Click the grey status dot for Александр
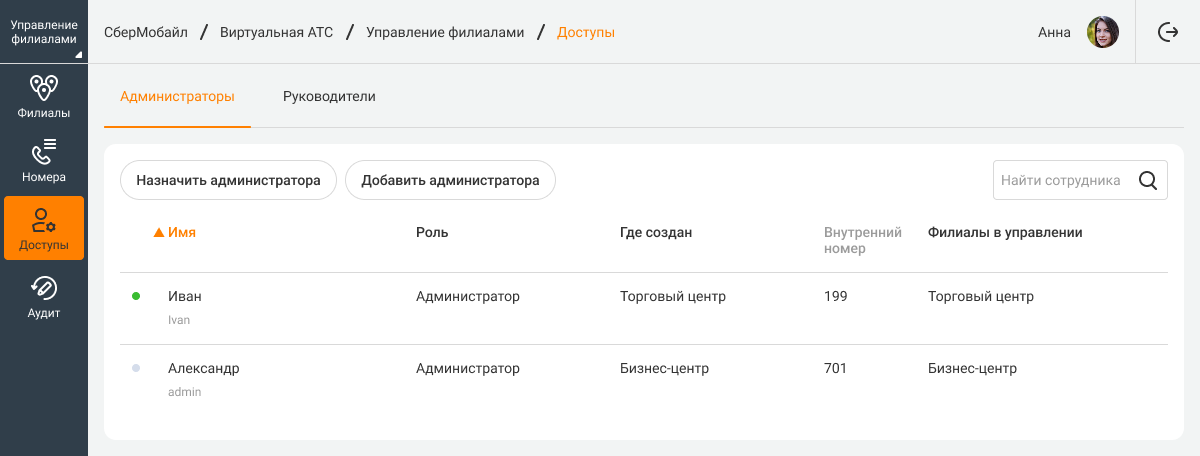This screenshot has height=456, width=1200. [136, 368]
